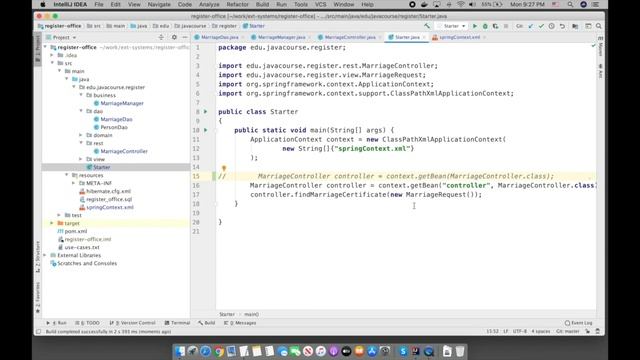Run Starter with the green play button
Screen dimensions: 640x360
click(x=475, y=26)
